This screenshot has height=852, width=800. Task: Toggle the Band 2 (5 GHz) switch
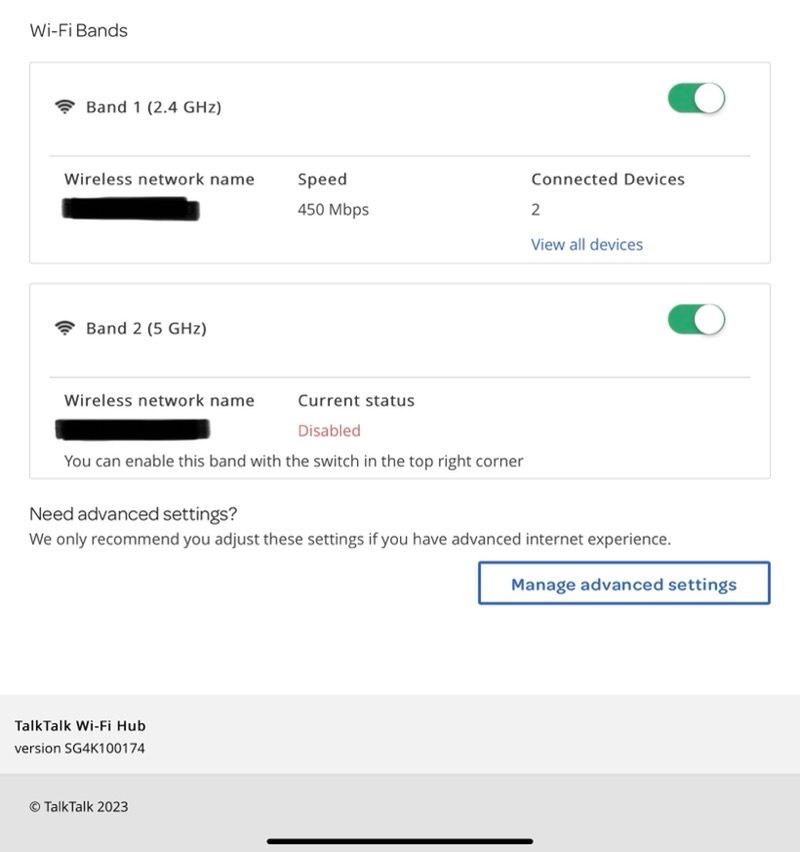[696, 320]
